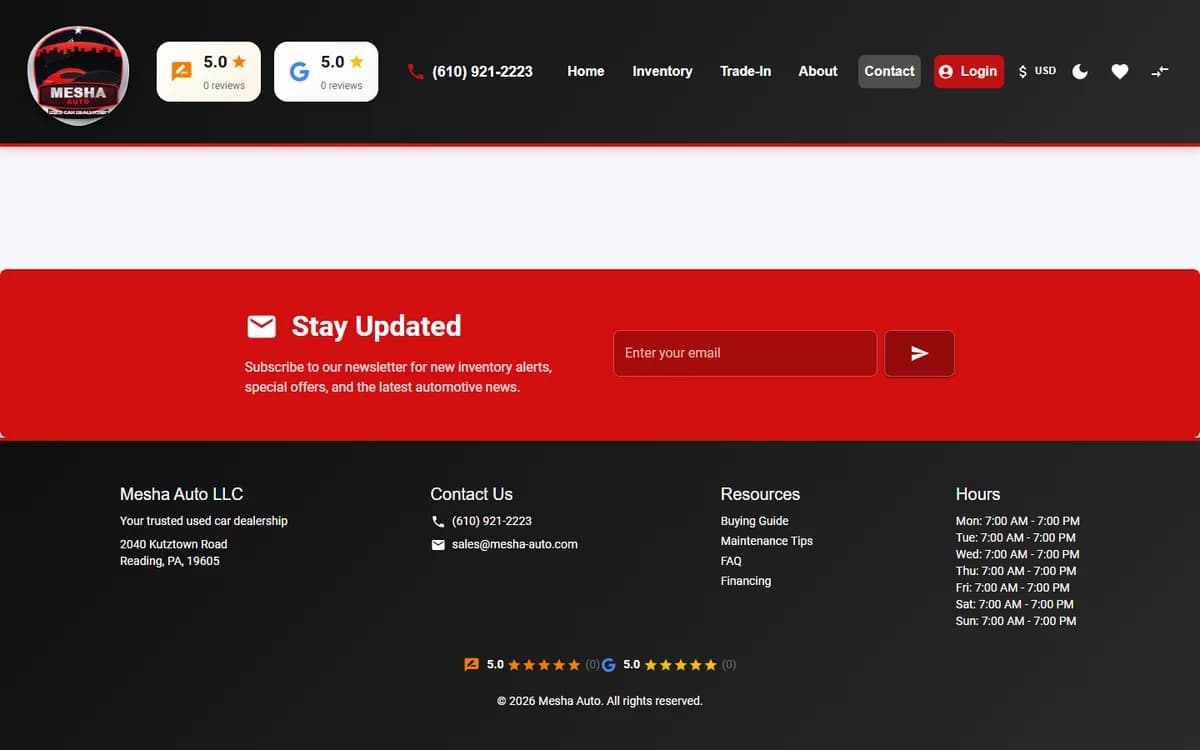1200x750 pixels.
Task: Open favorites heart icon
Action: click(1120, 71)
